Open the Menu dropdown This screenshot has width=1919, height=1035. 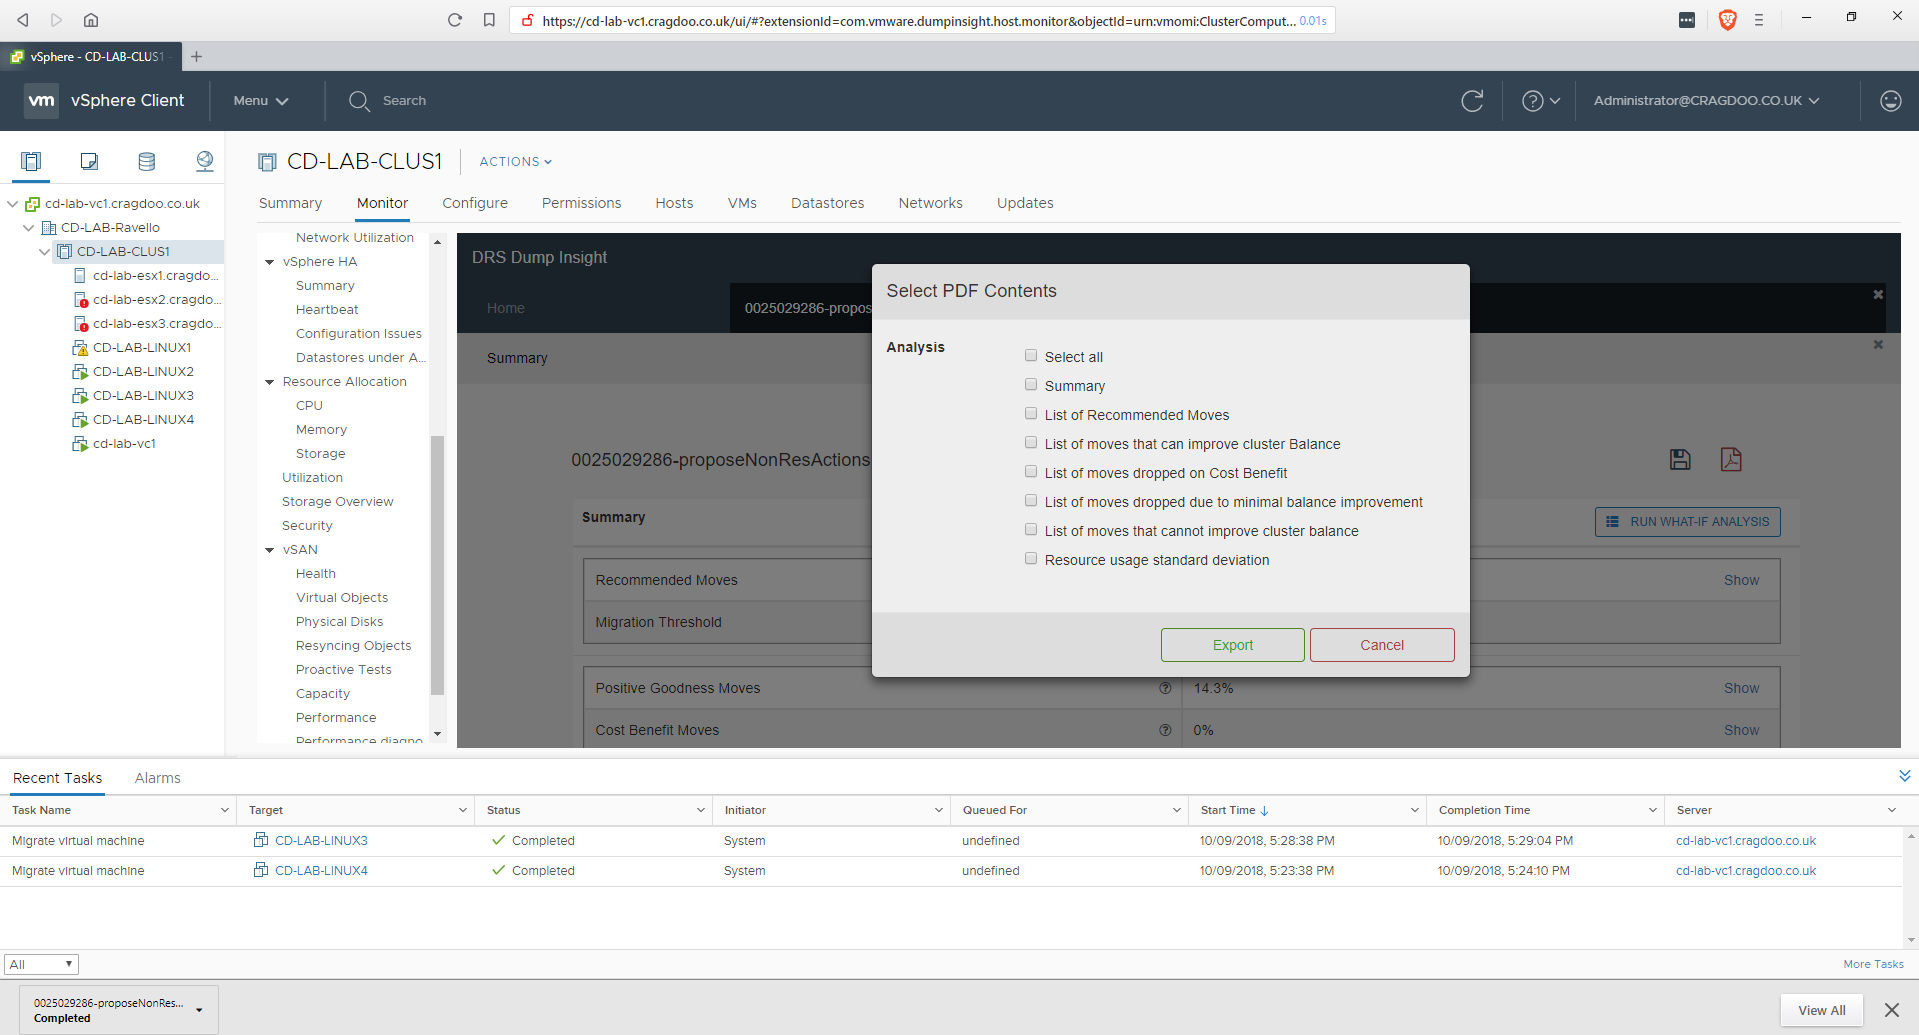[261, 101]
